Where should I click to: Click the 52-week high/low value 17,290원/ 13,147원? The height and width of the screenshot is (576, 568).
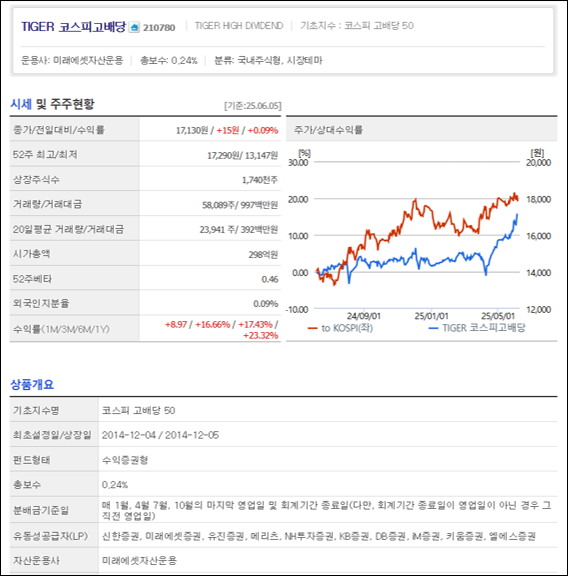click(x=242, y=155)
